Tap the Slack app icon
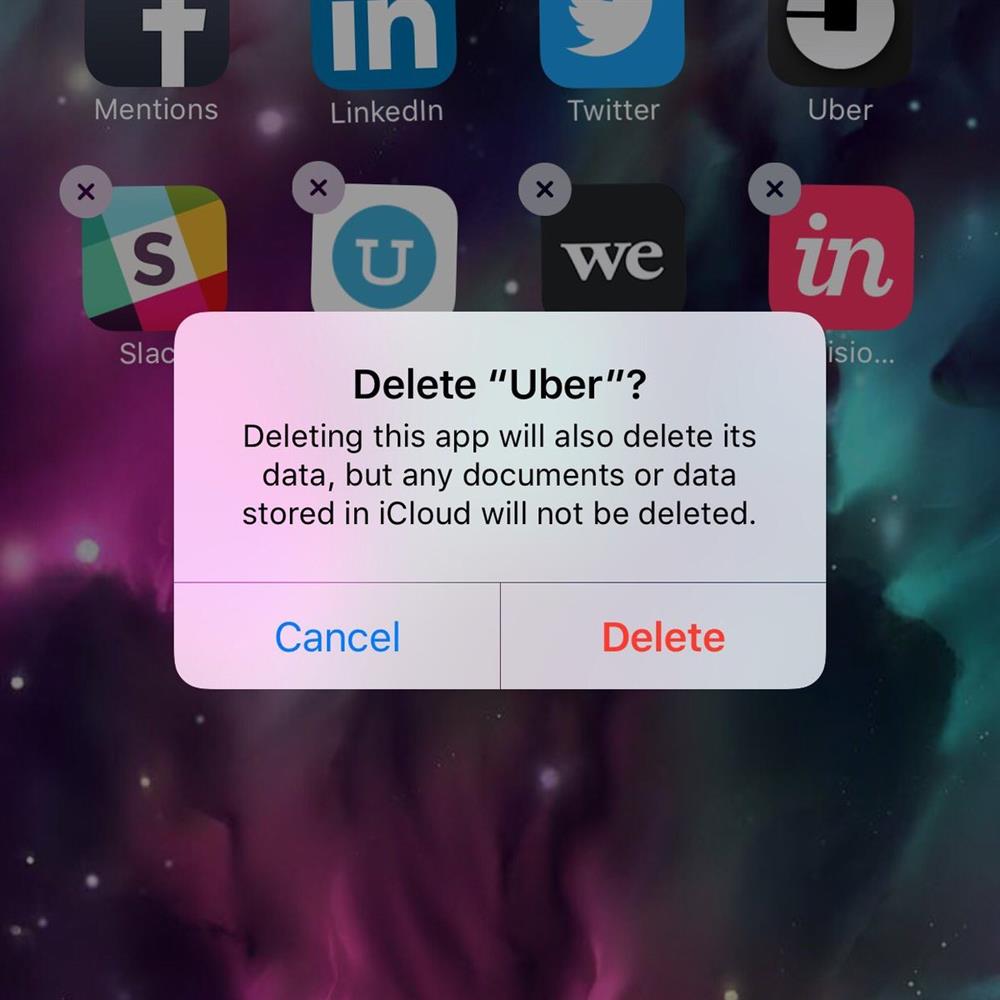Image resolution: width=1000 pixels, height=1000 pixels. (155, 258)
